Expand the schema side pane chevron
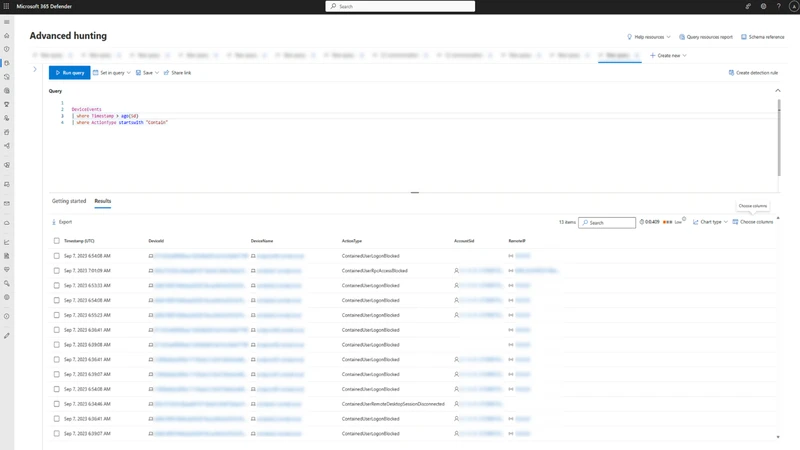800x450 pixels. [x=35, y=69]
